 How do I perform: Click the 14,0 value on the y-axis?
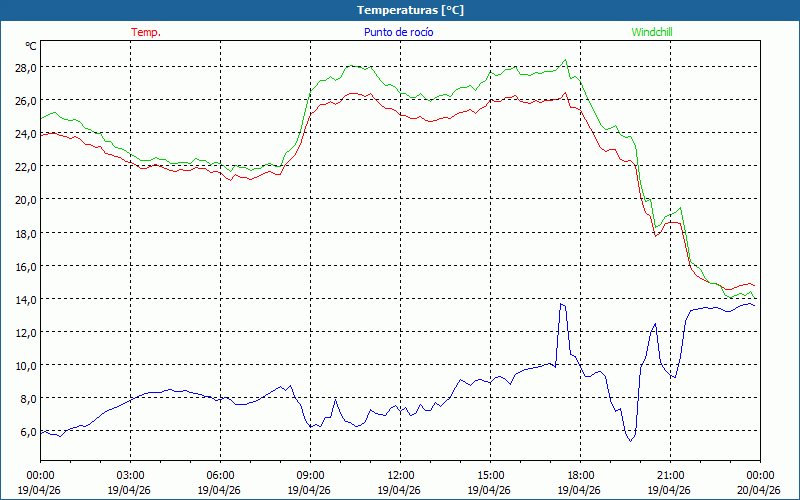(x=24, y=299)
